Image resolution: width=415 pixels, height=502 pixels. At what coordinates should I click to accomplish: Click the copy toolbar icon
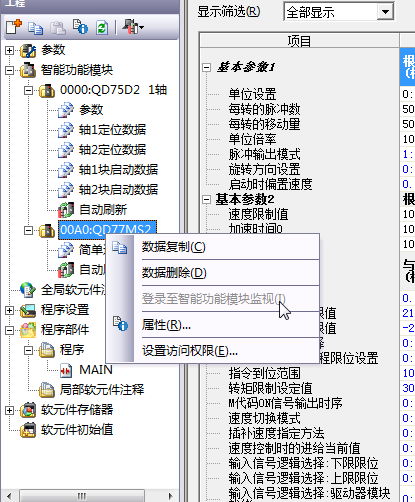pyautogui.click(x=35, y=28)
